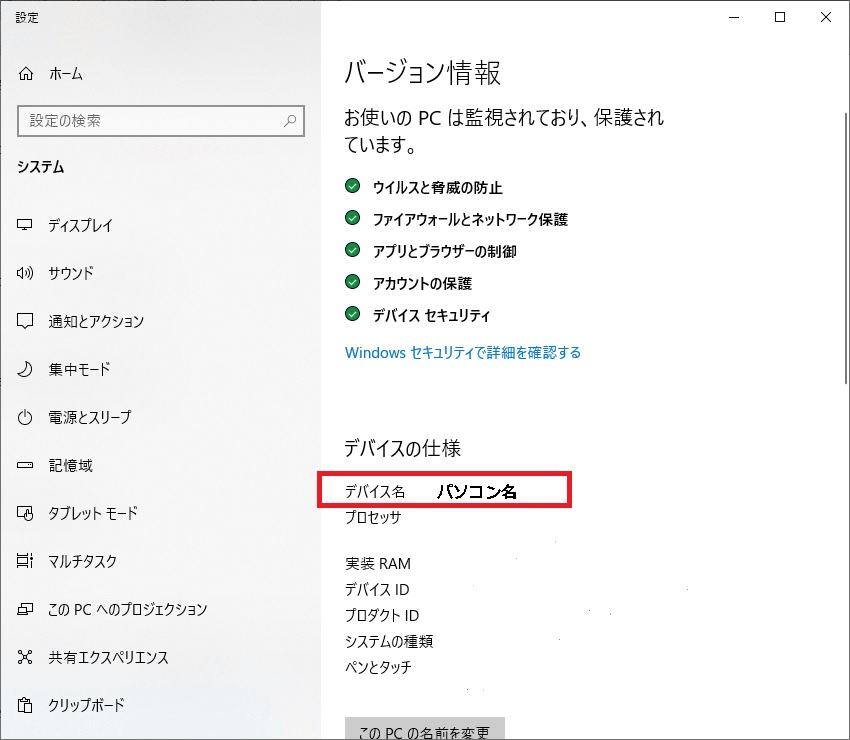850x740 pixels.
Task: Open この PC へのプロジェクション page
Action: 127,609
